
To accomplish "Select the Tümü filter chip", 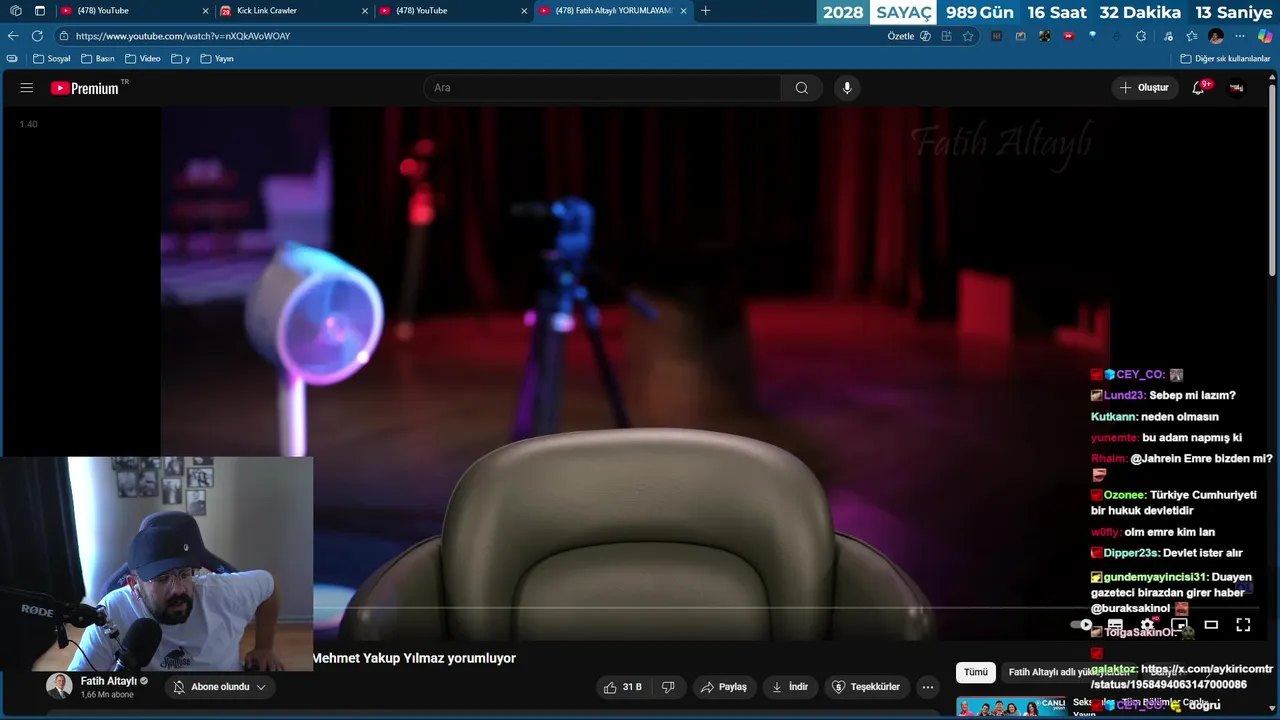I will (x=976, y=673).
